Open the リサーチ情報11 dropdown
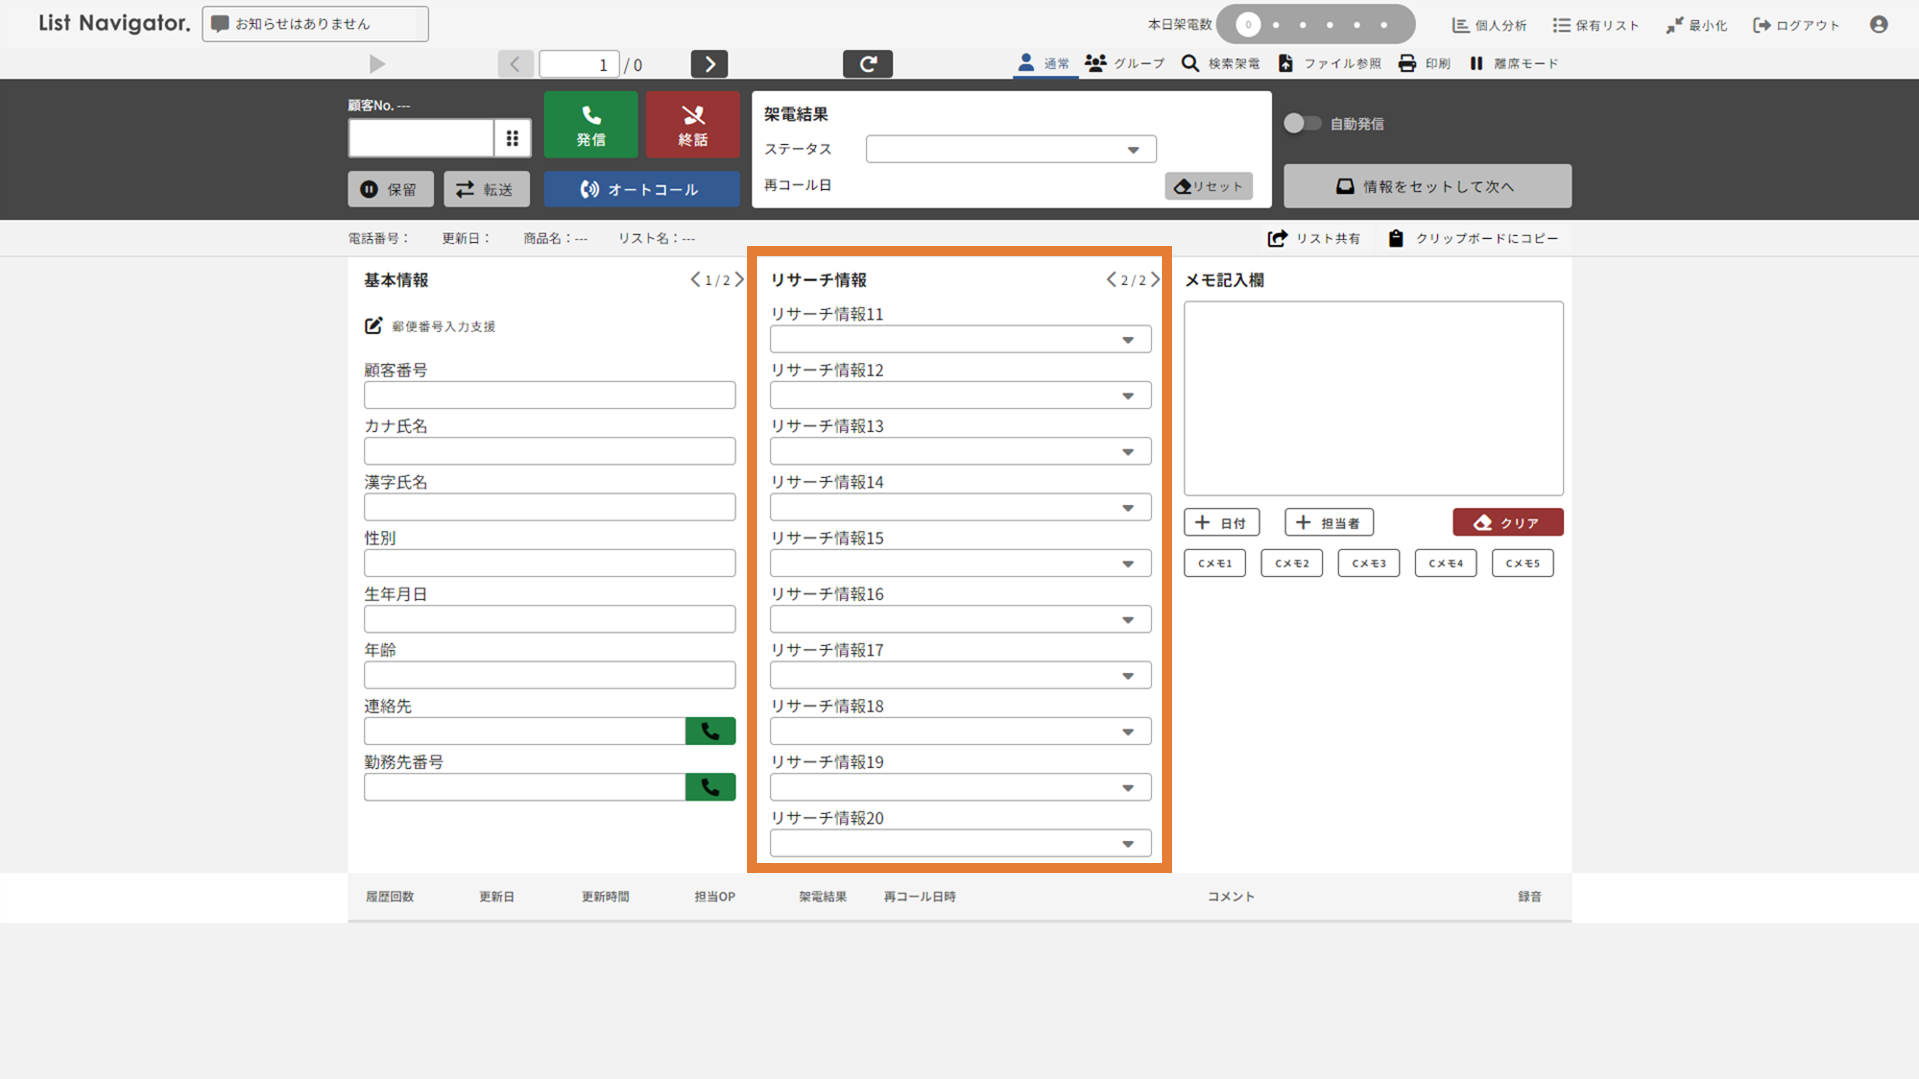1919x1079 pixels. coord(959,340)
